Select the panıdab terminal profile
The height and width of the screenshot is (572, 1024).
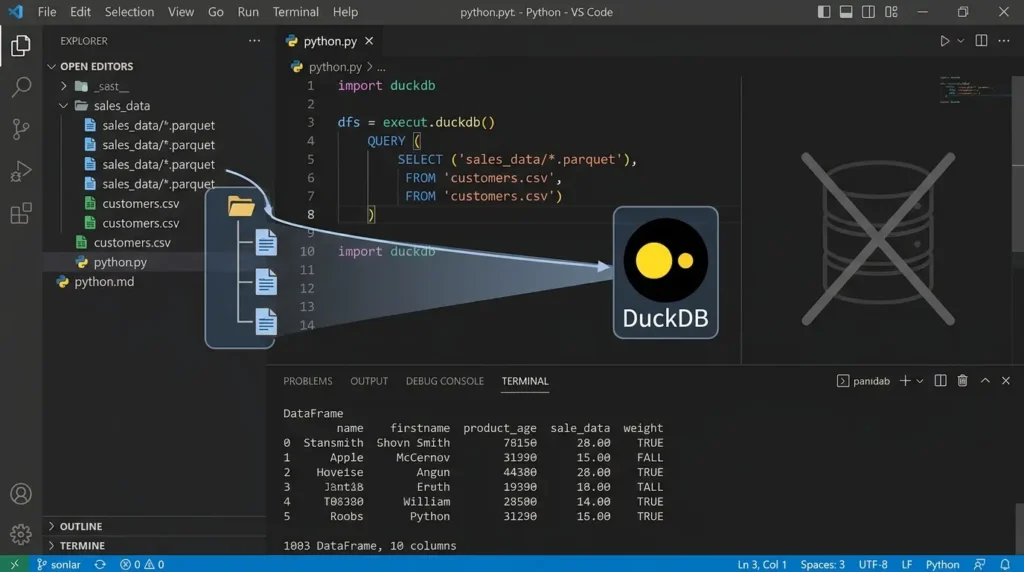click(x=863, y=381)
